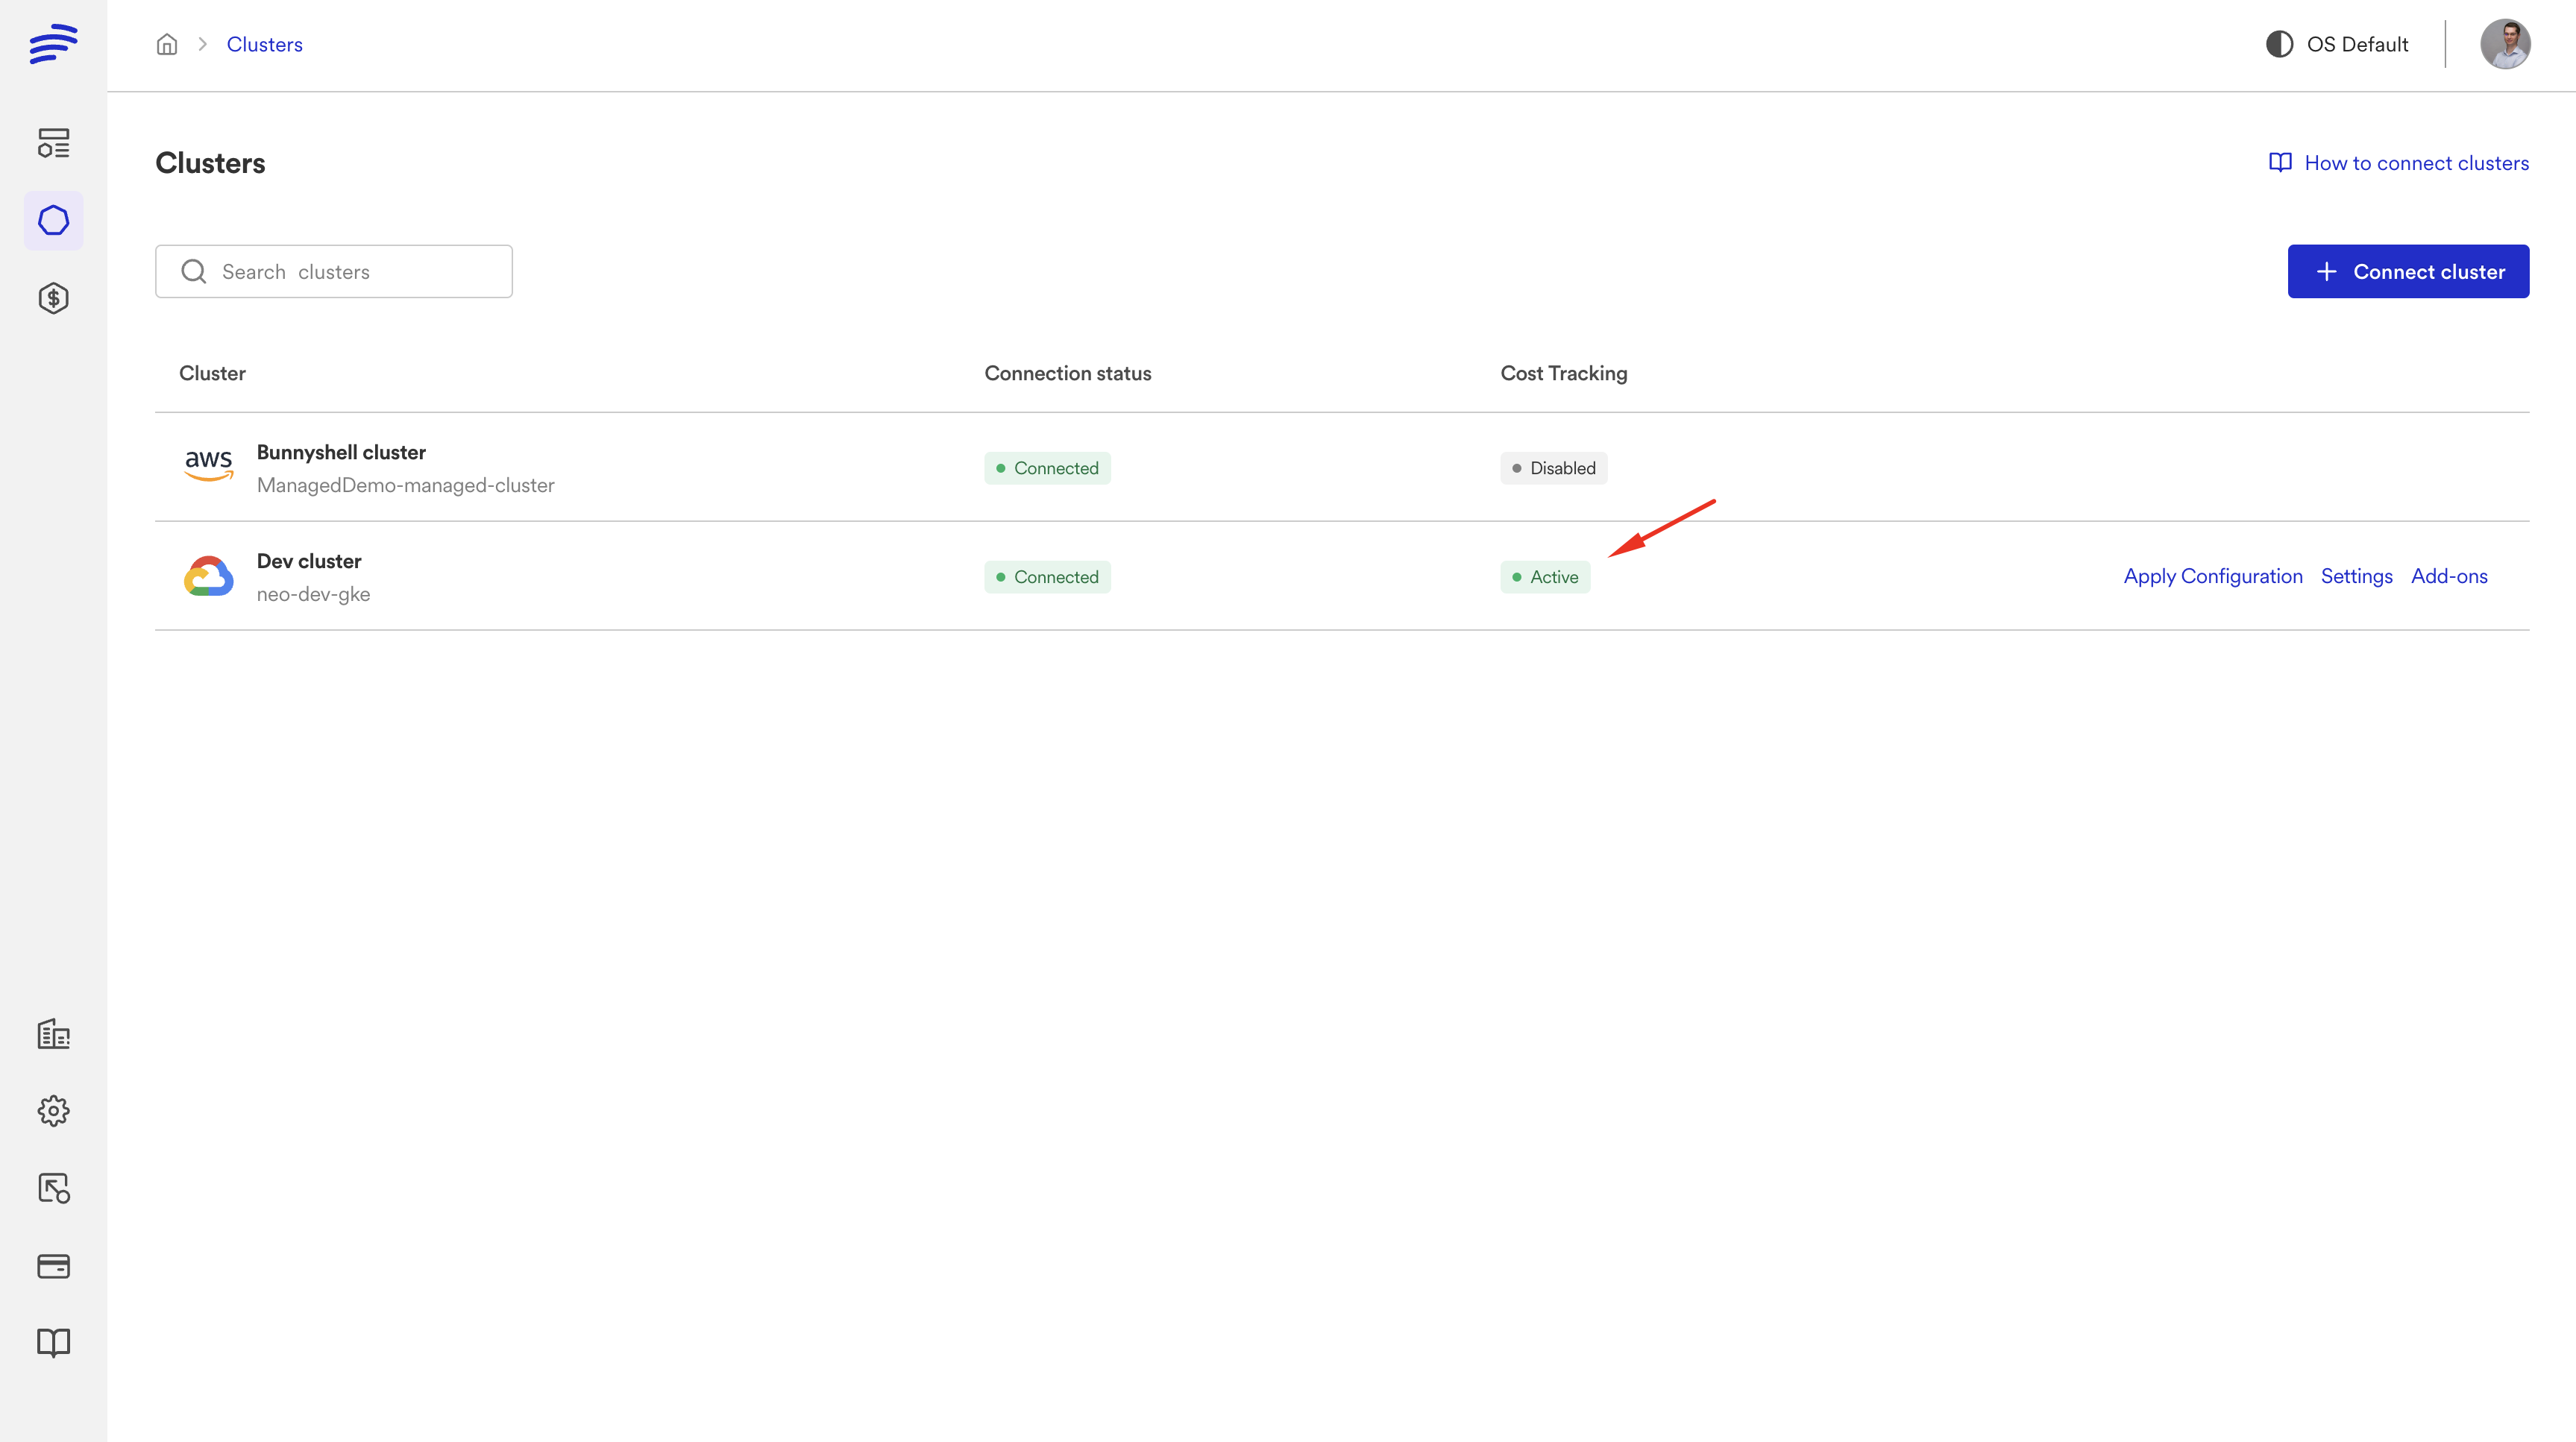Open the Organization building sidebar icon
The height and width of the screenshot is (1442, 2576).
click(x=53, y=1034)
